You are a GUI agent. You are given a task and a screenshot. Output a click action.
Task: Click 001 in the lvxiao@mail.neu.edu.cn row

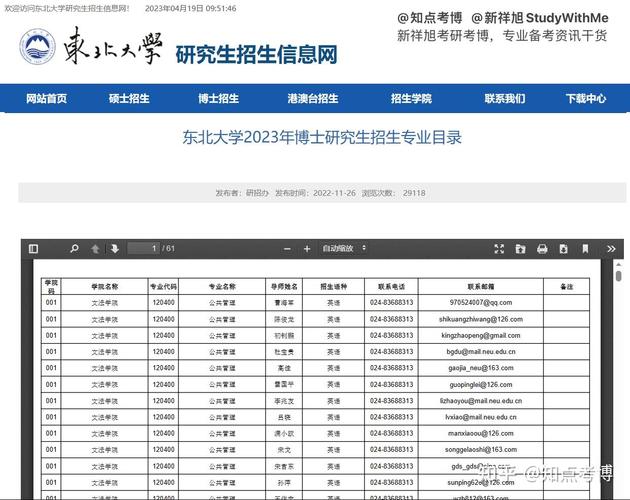point(51,417)
